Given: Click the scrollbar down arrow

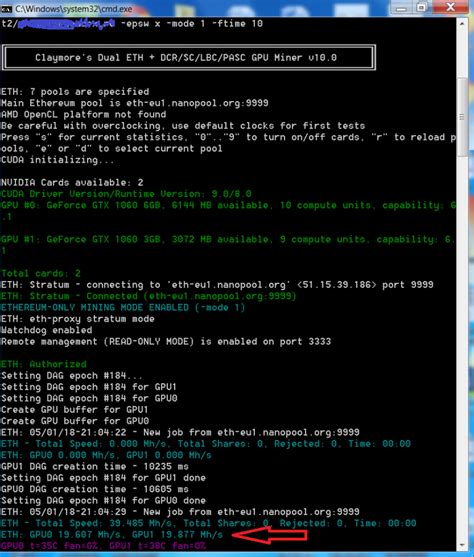Looking at the screenshot, I should [462, 545].
